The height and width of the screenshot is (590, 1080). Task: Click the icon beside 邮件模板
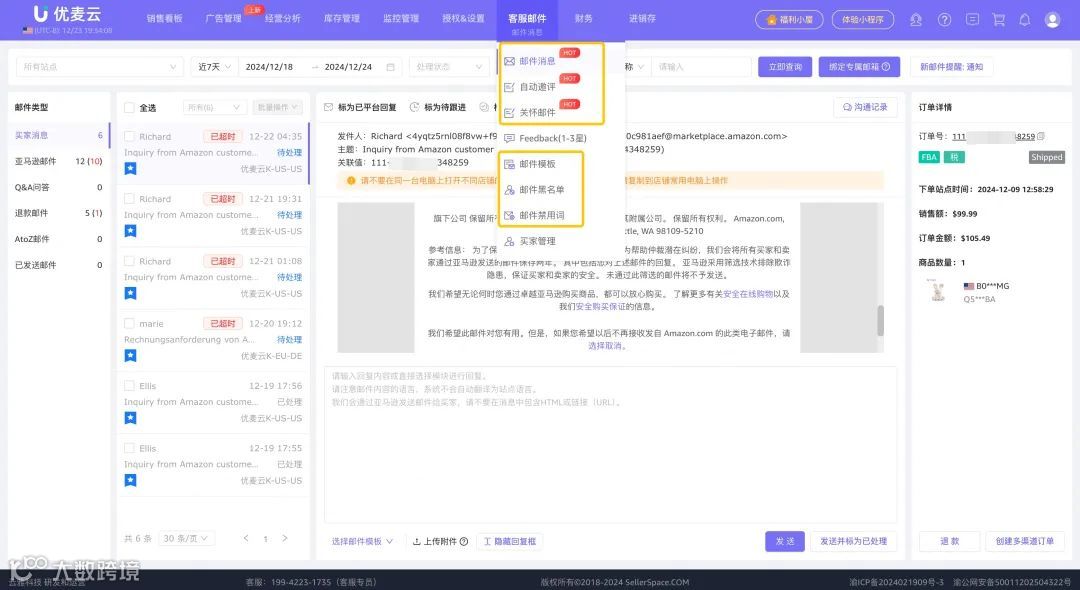509,164
